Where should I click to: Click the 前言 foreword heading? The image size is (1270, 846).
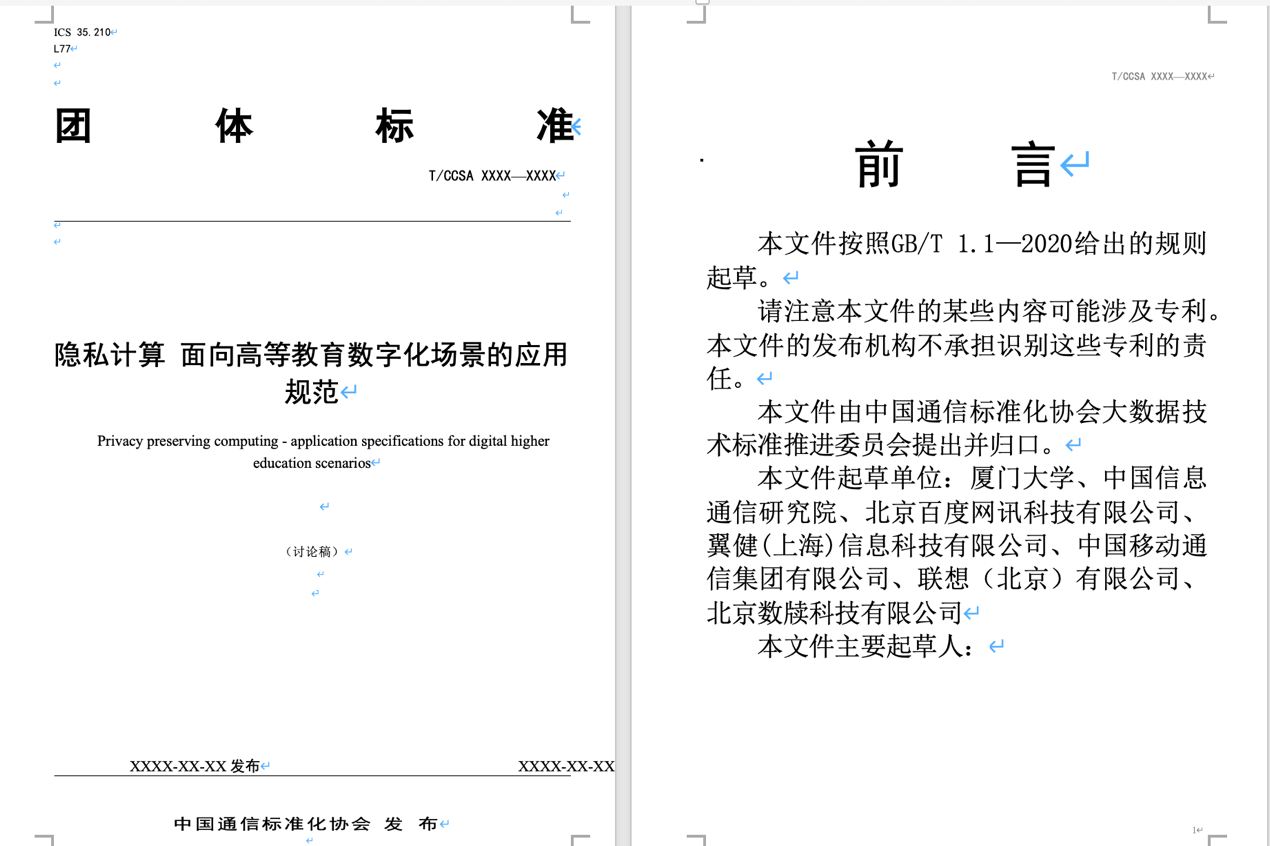coord(955,166)
